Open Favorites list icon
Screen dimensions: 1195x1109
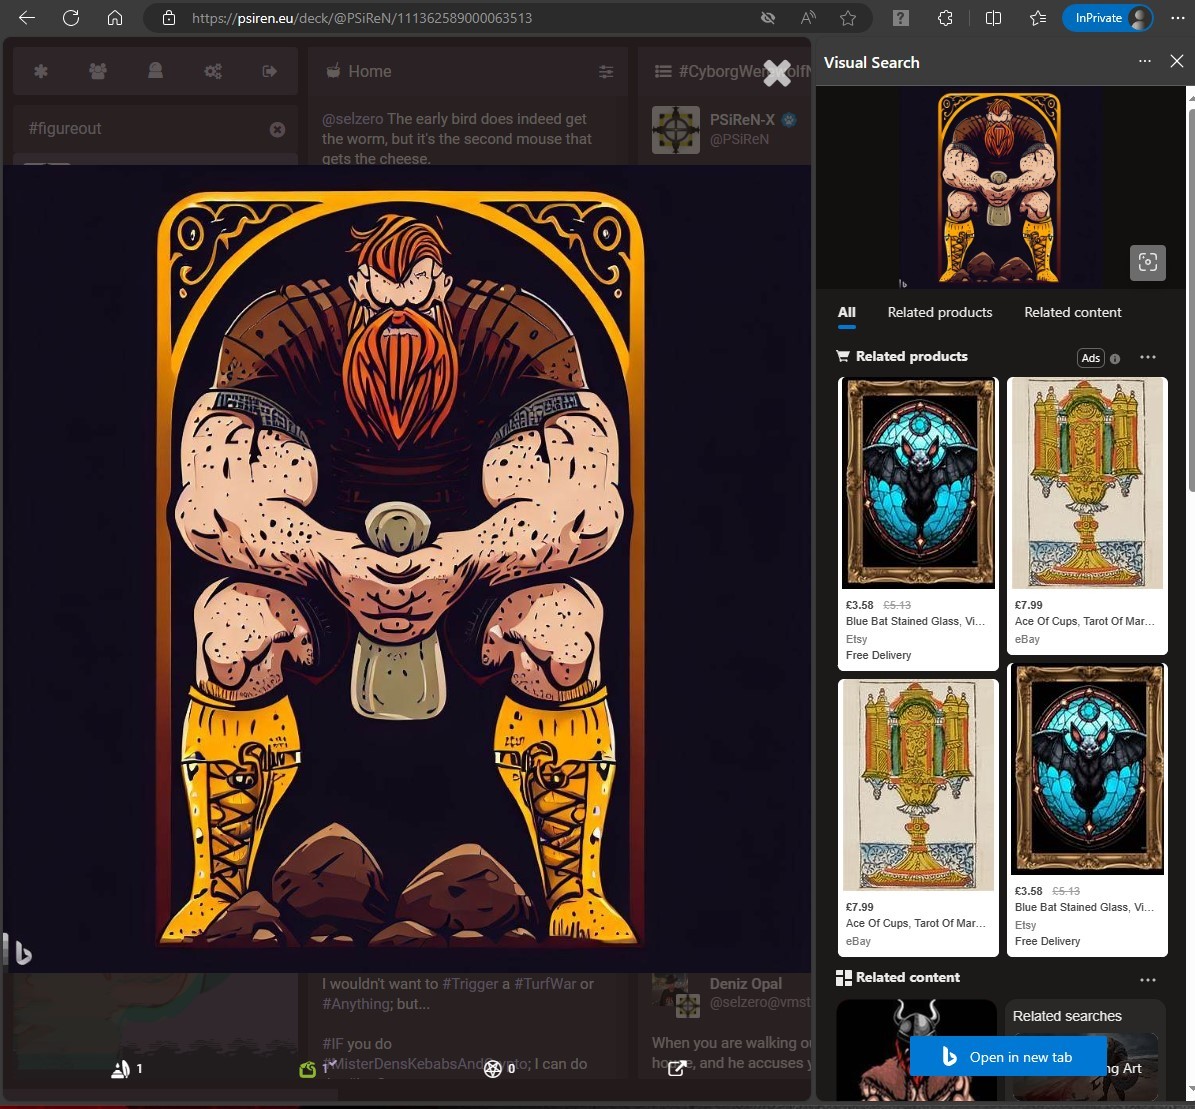(x=1037, y=18)
